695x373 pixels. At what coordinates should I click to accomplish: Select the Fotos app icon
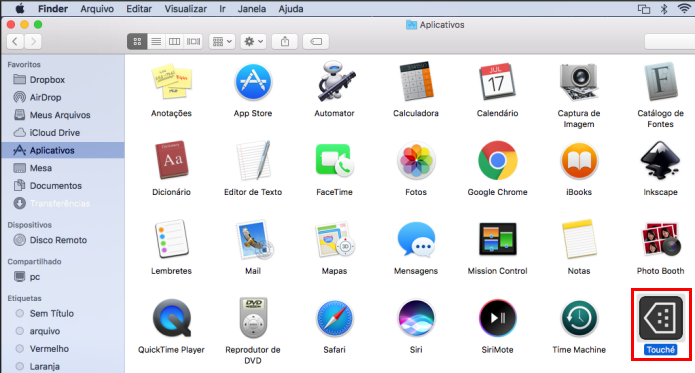pyautogui.click(x=416, y=160)
